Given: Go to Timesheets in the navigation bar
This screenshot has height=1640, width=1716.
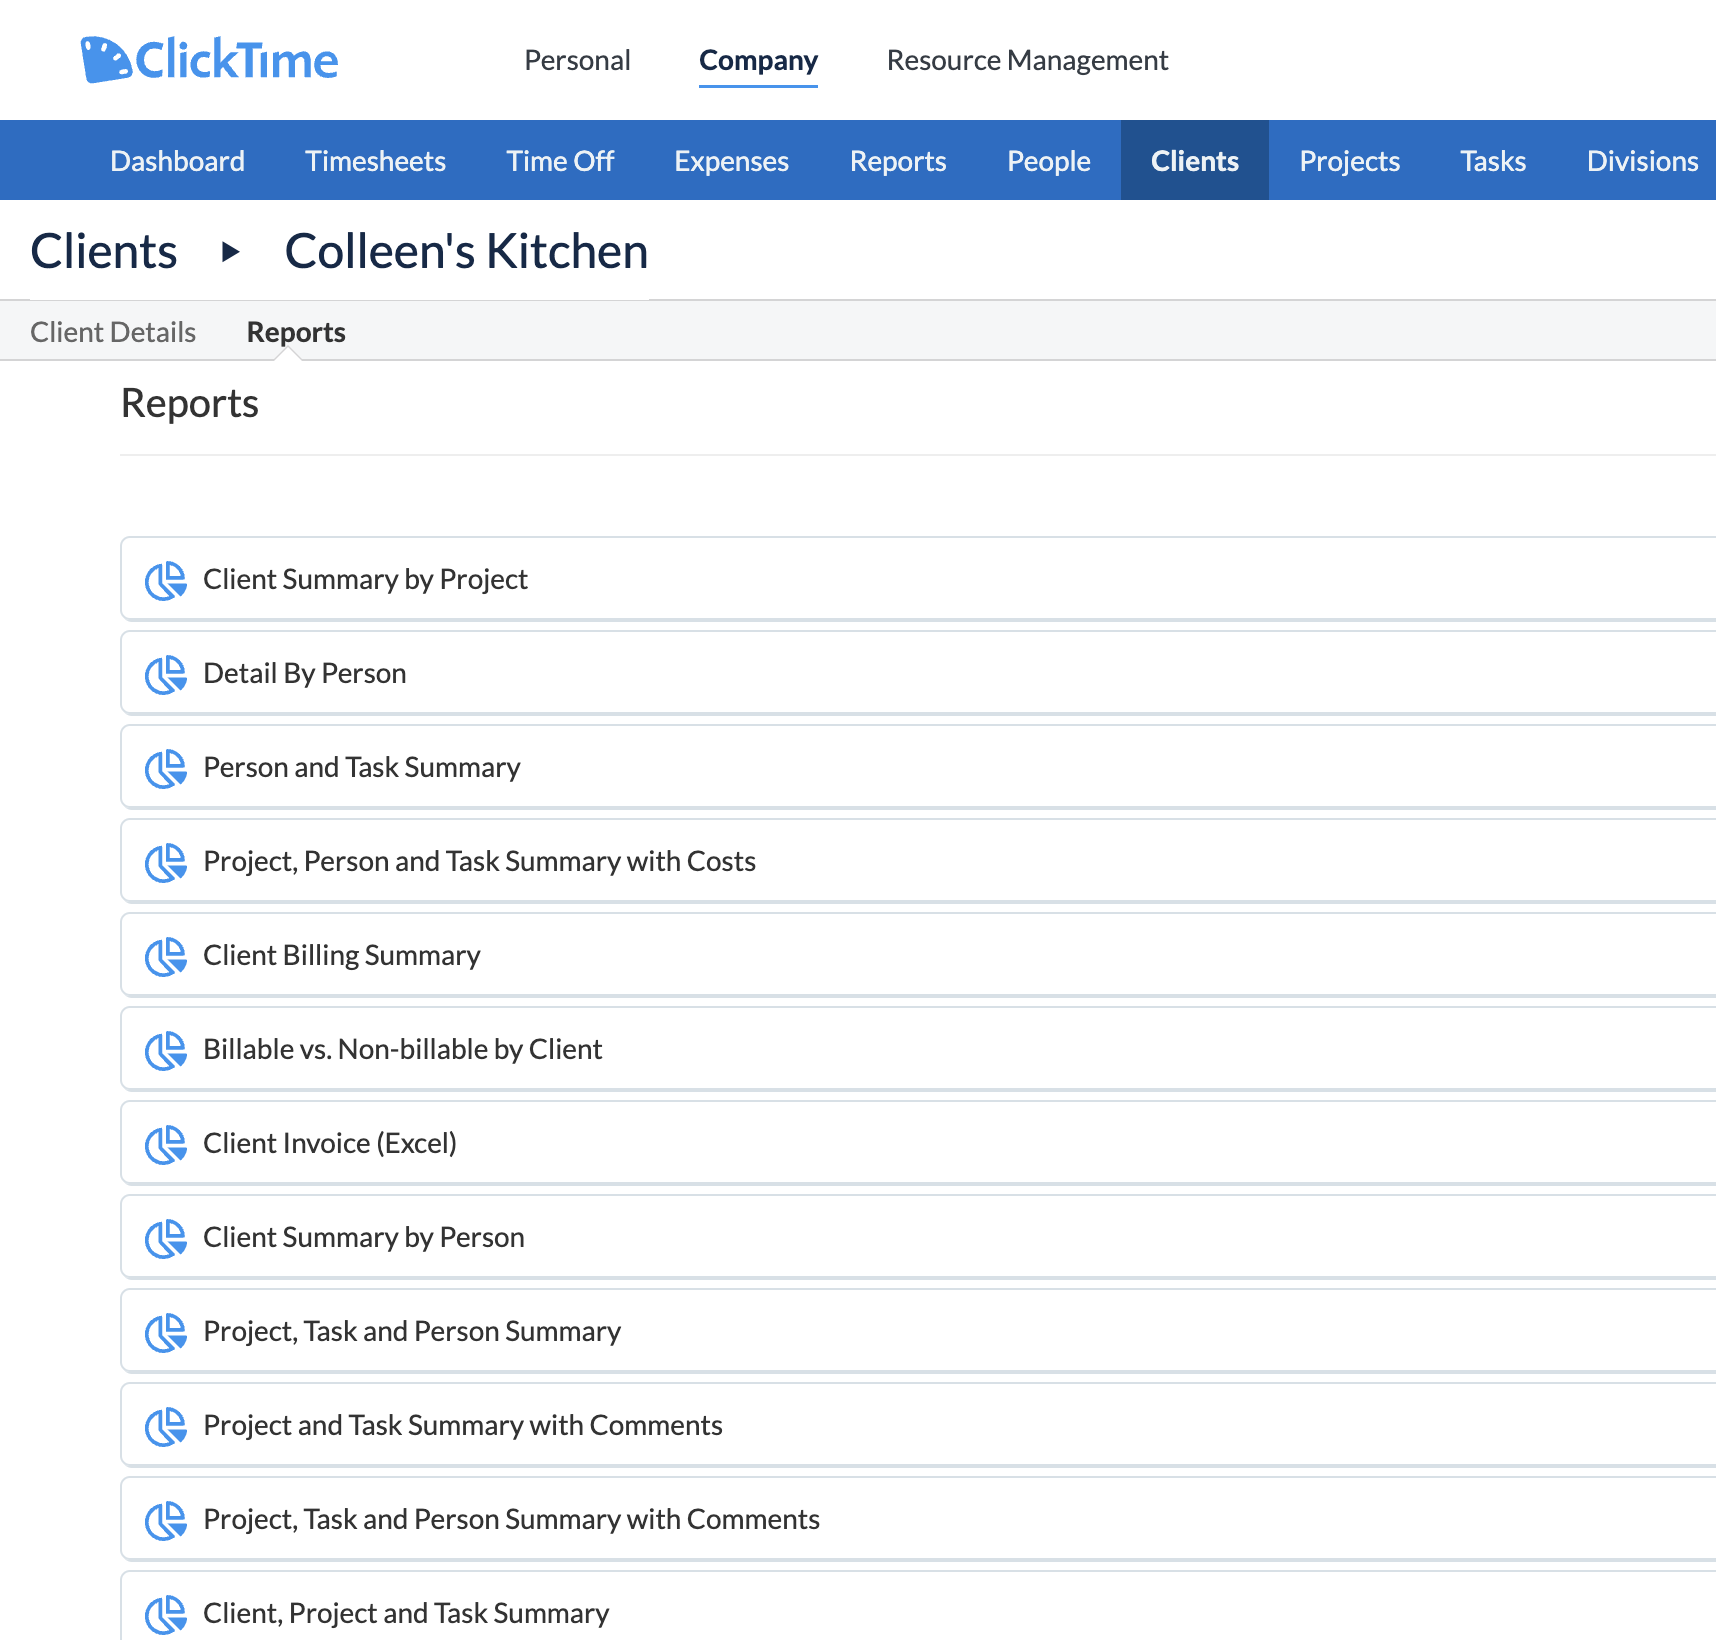Looking at the screenshot, I should click(x=375, y=161).
